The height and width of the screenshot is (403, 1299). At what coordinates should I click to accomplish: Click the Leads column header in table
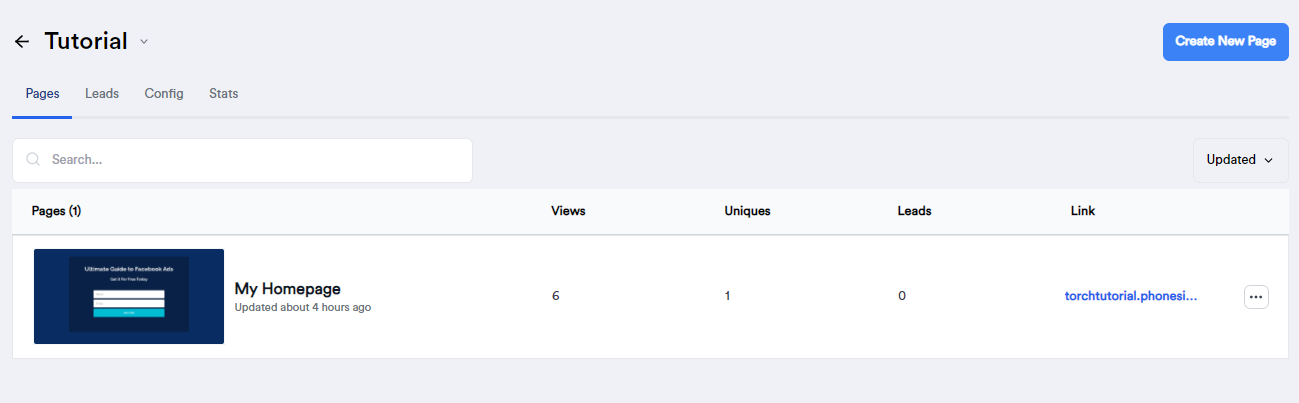pos(914,212)
